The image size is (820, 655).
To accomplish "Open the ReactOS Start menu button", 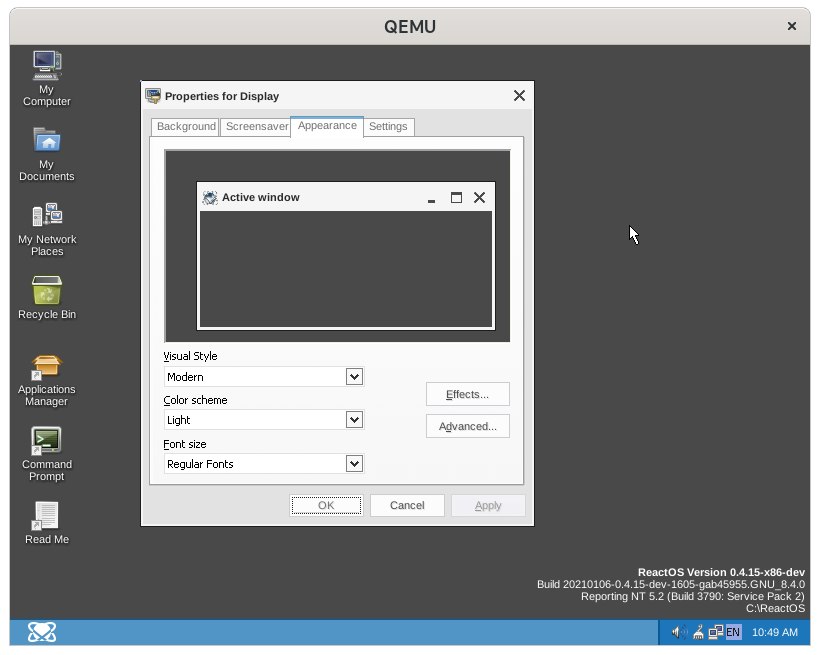I will 42,632.
